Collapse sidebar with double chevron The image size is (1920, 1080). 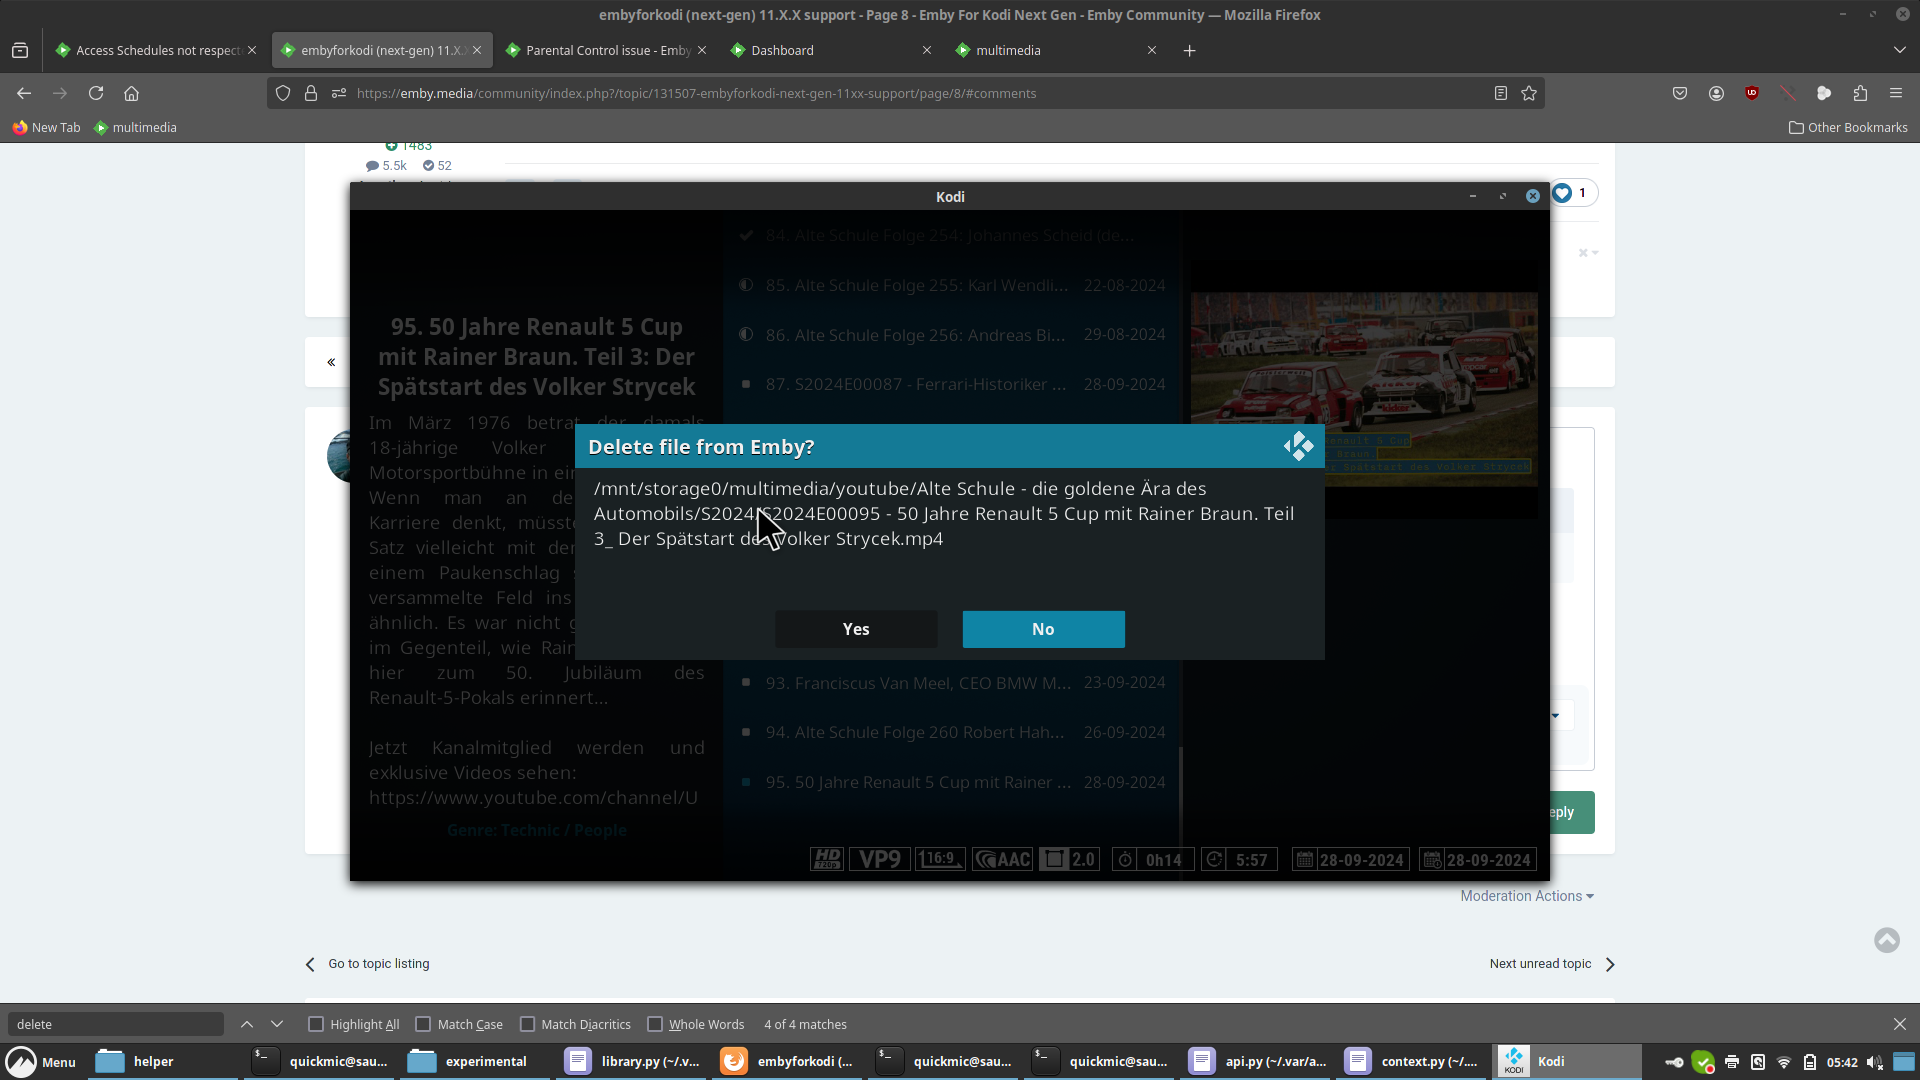[x=331, y=362]
